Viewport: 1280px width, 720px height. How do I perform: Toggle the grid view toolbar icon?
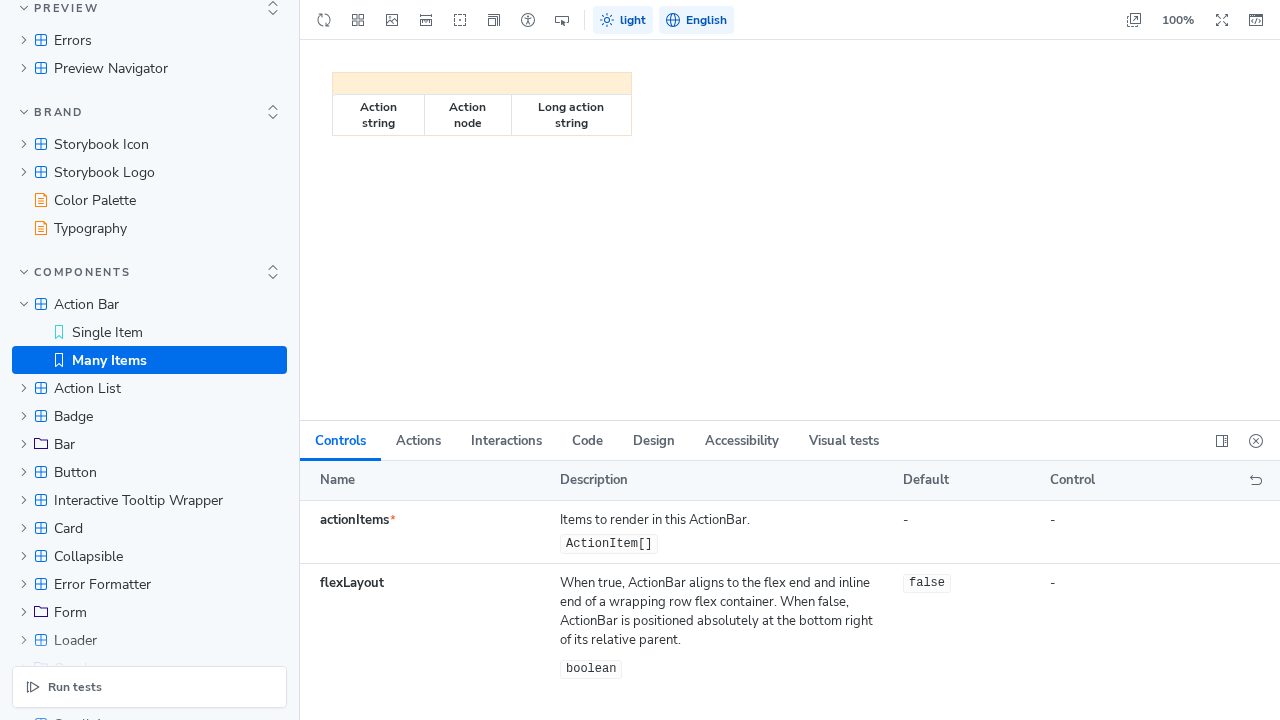(358, 20)
